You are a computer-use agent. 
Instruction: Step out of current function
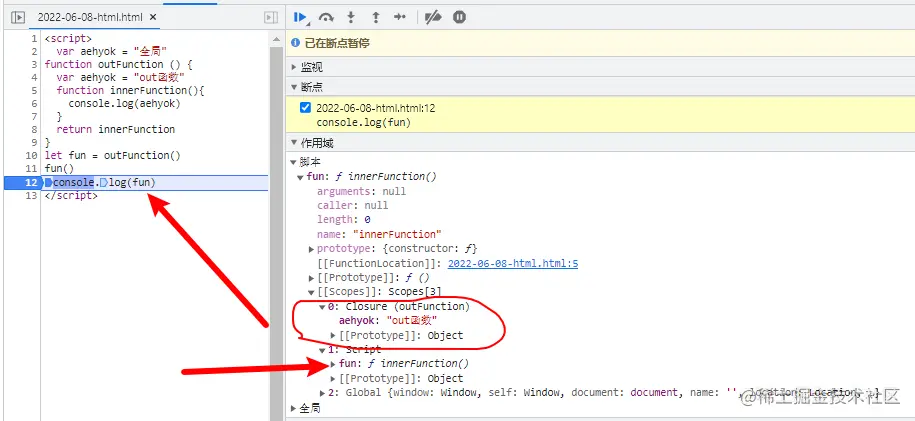tap(375, 18)
